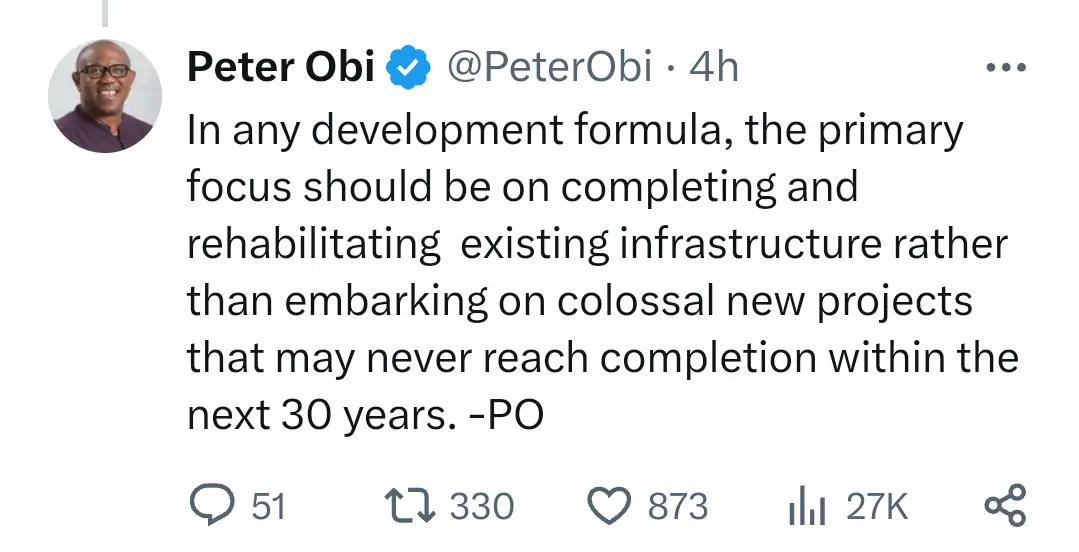Screen dimensions: 1079x552
Task: Open the view analytics bar chart icon
Action: pos(805,507)
